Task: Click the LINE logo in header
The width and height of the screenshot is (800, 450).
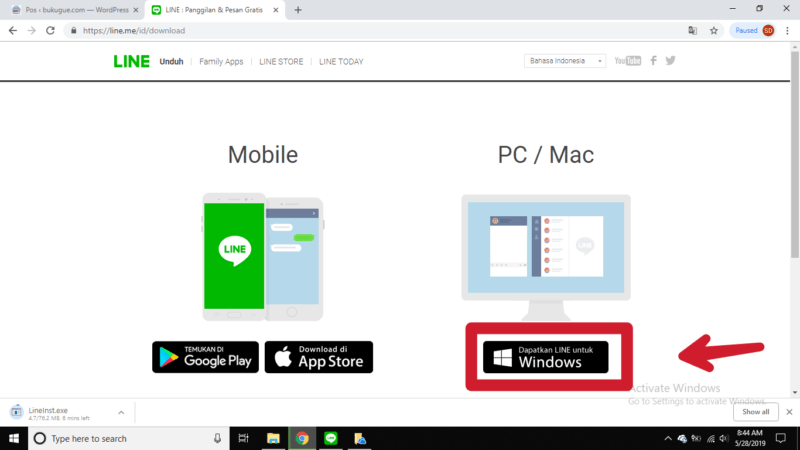Action: 132,61
